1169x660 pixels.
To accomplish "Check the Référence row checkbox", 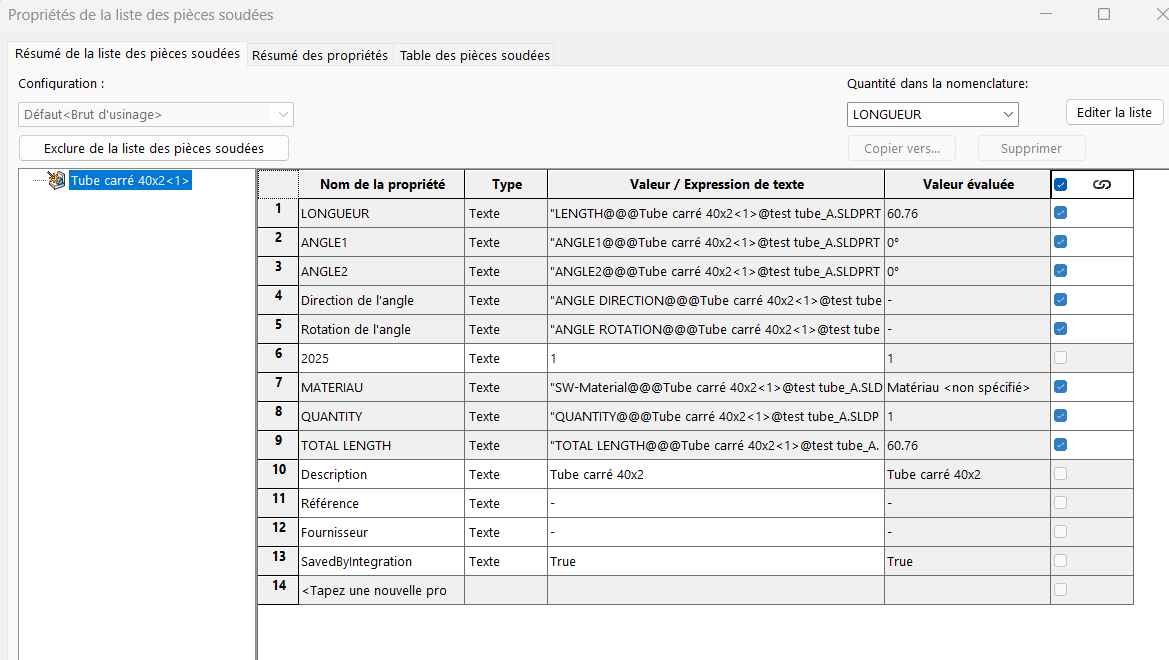I will click(1060, 503).
